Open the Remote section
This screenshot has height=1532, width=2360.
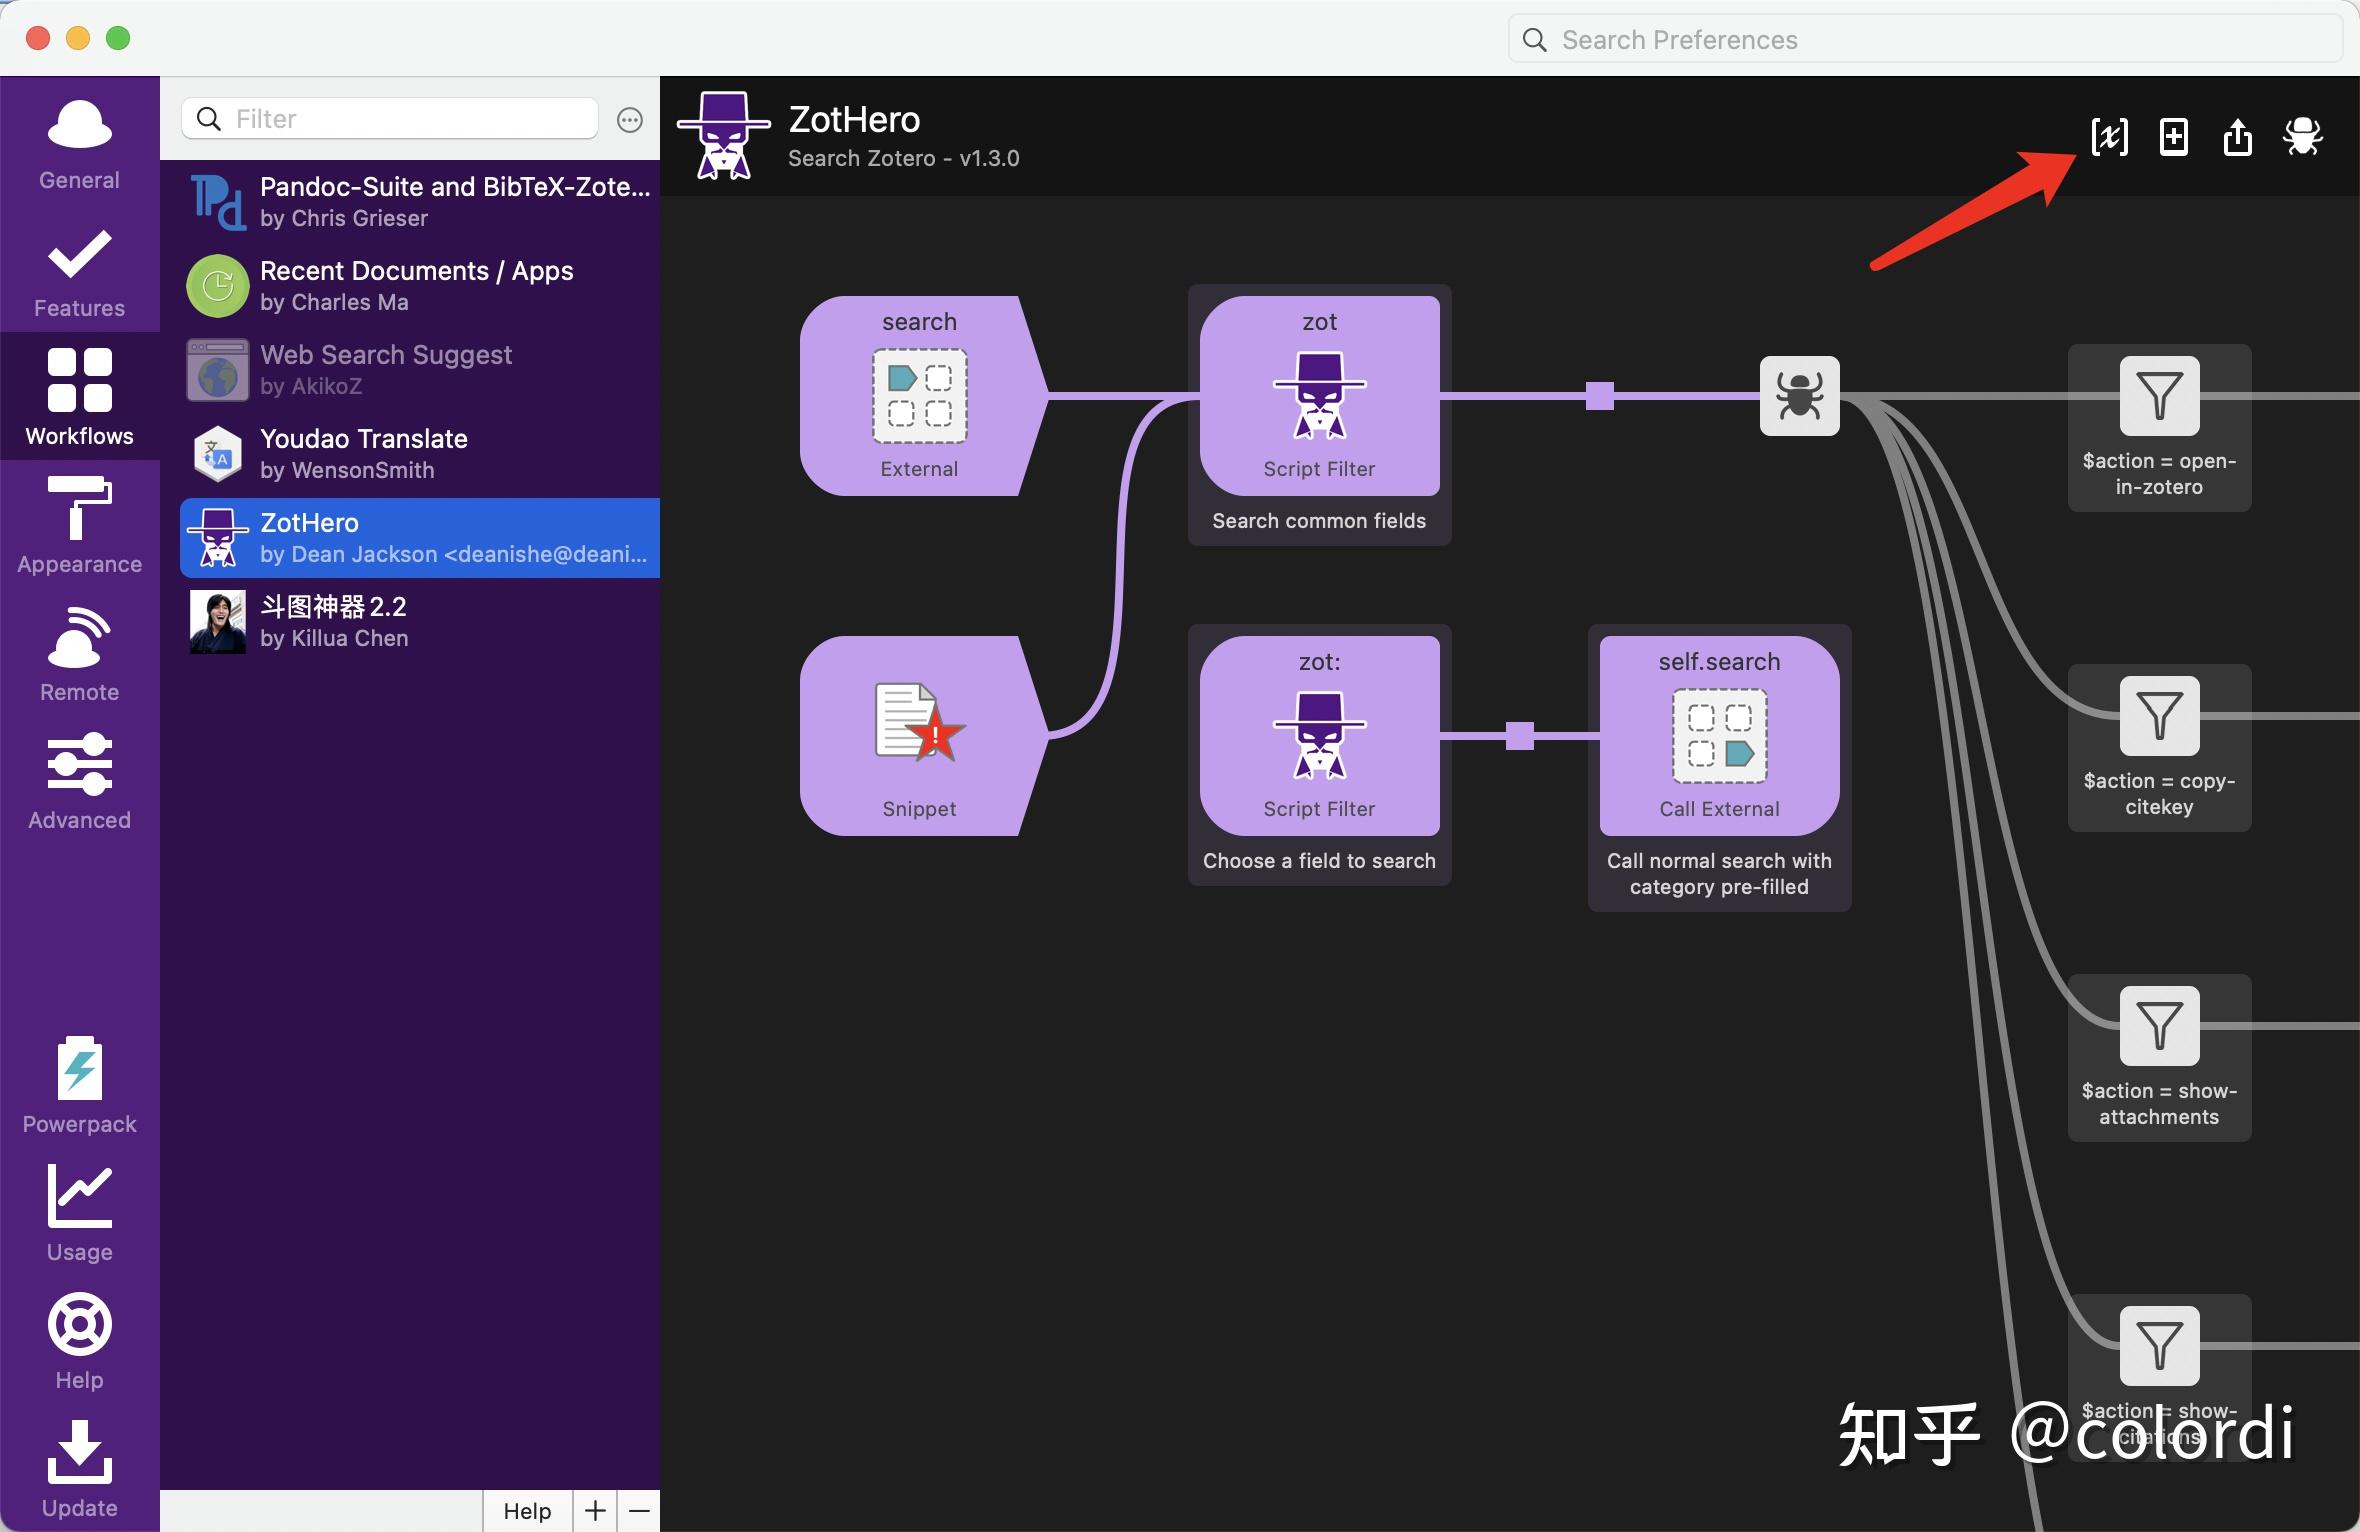click(79, 653)
